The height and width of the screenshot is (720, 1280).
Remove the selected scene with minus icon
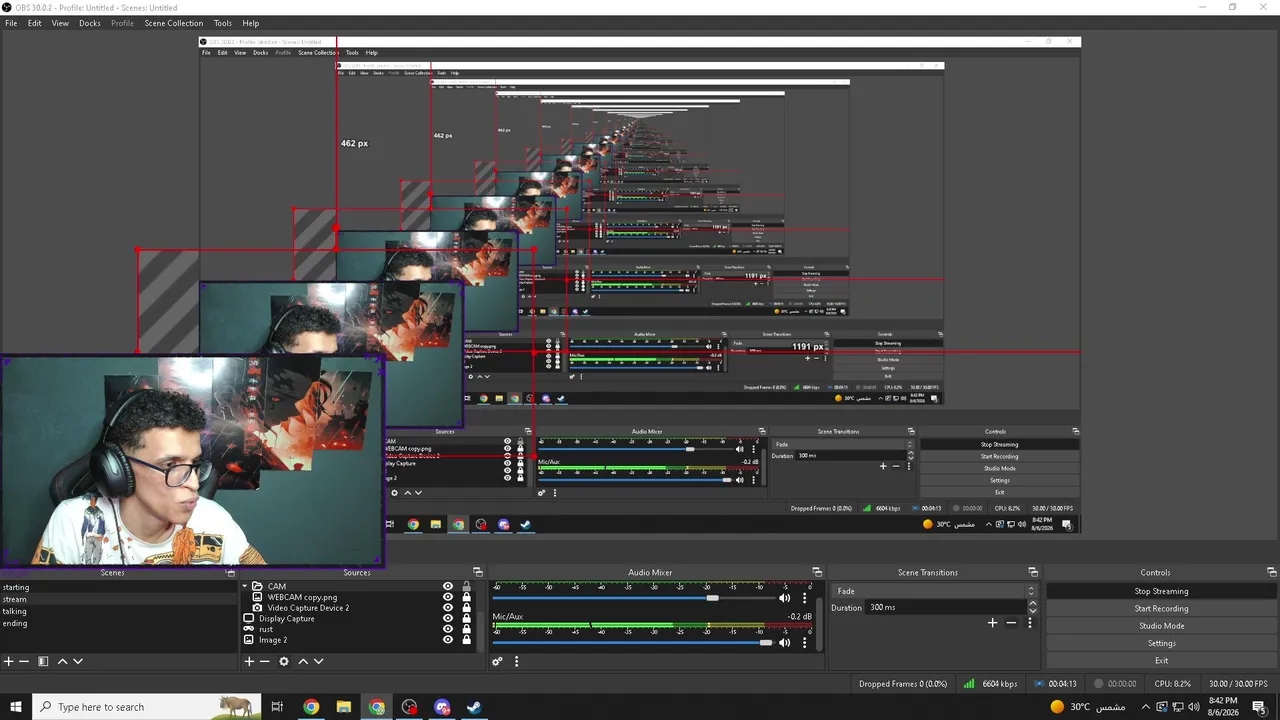point(24,661)
